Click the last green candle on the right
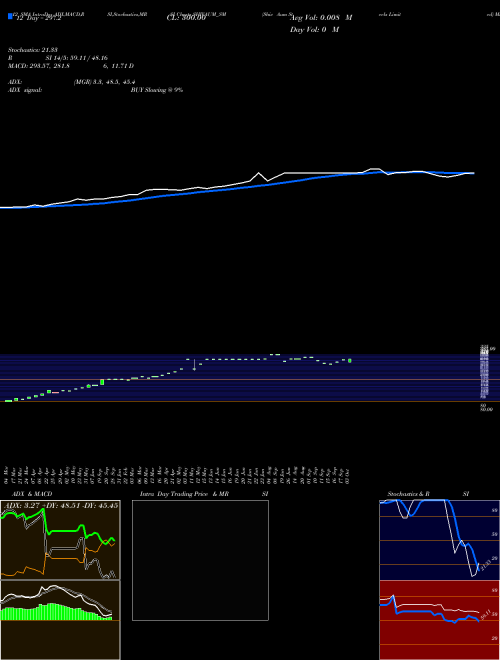Viewport: 500px width, 660px height. point(350,361)
